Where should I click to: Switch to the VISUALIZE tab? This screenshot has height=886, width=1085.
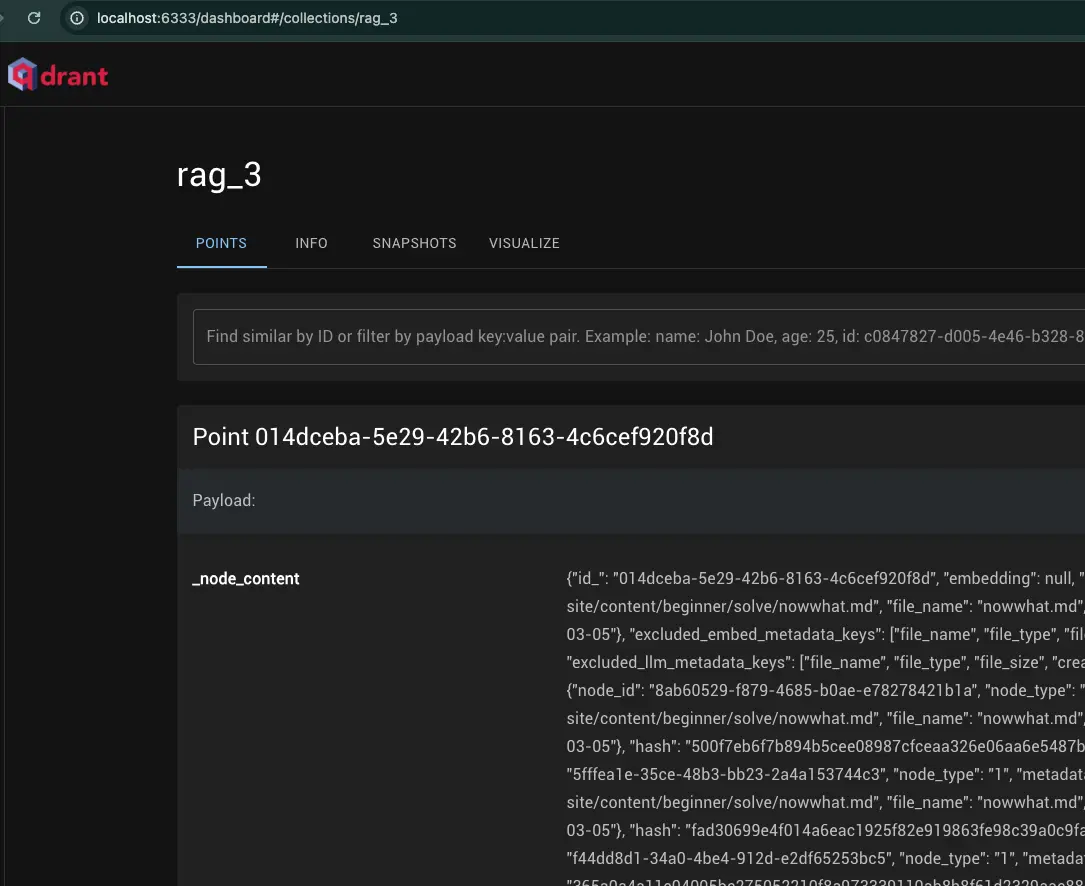tap(524, 243)
